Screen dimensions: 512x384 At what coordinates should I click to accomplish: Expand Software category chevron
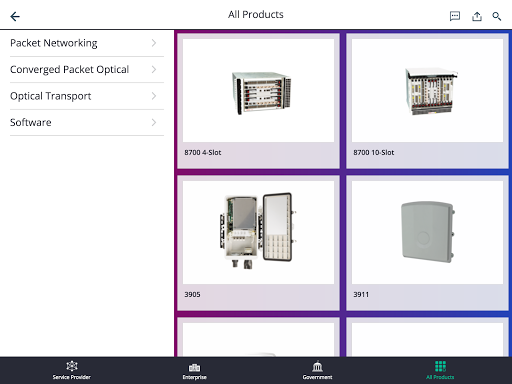point(154,122)
